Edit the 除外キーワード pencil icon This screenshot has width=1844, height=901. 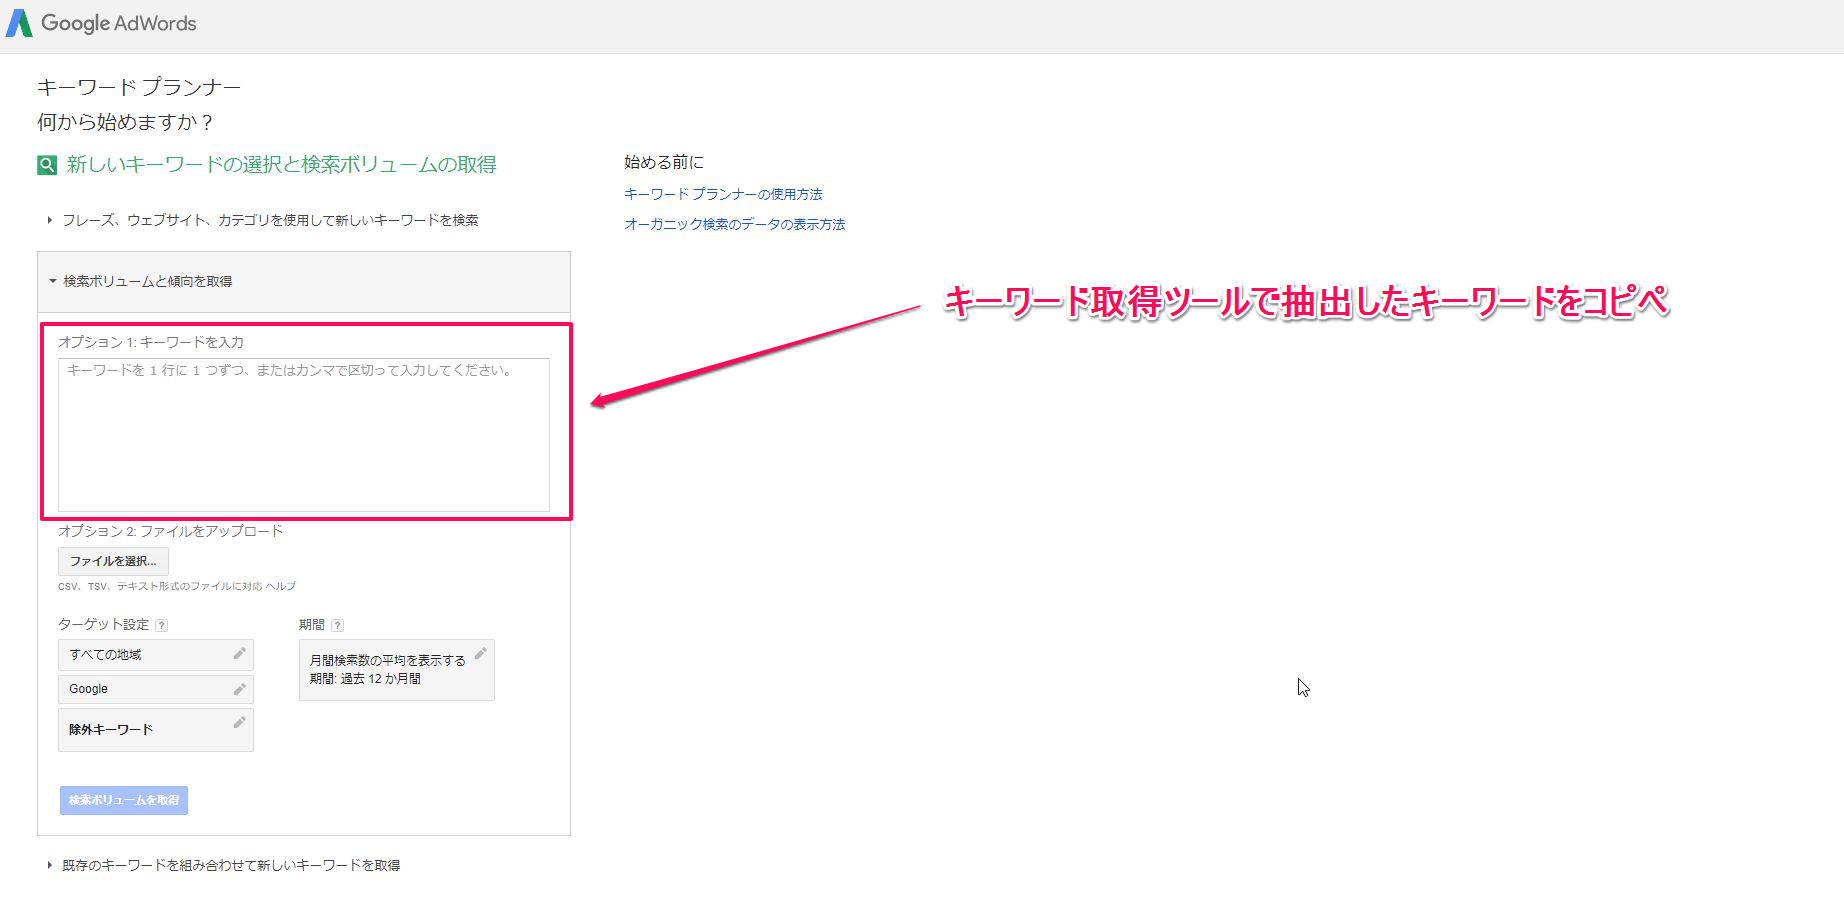coord(239,722)
